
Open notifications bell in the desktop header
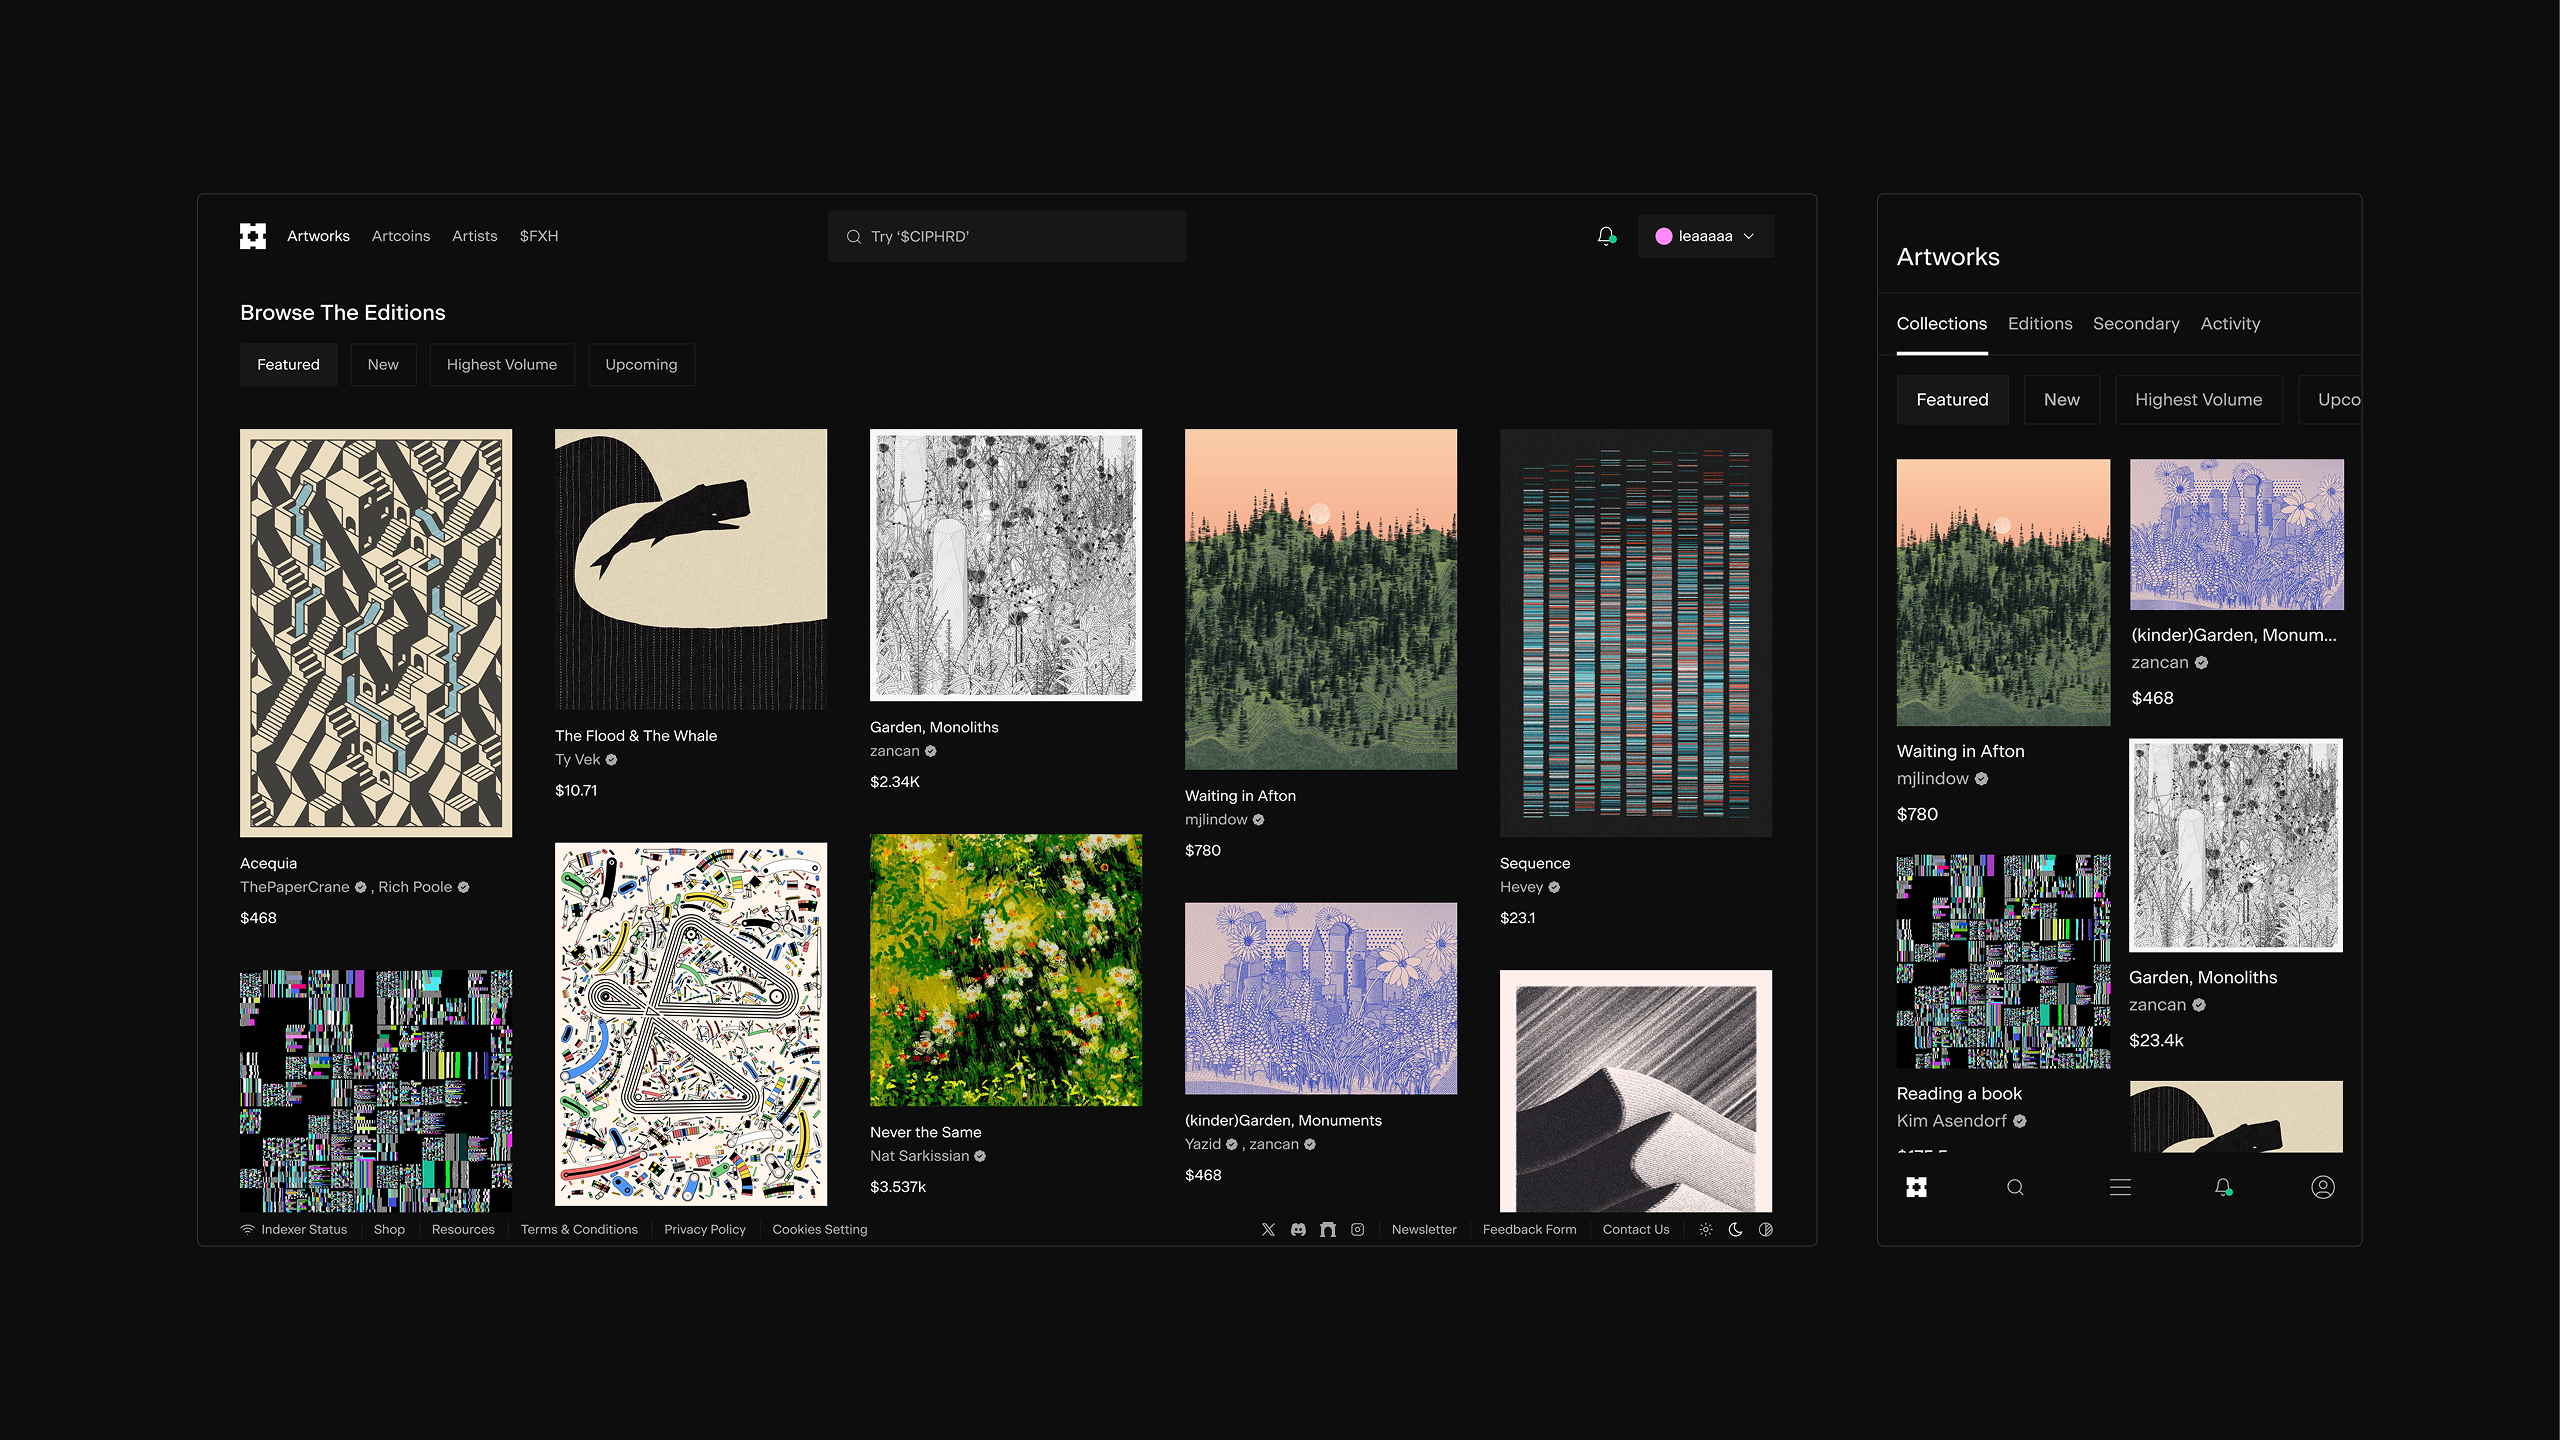(x=1605, y=236)
